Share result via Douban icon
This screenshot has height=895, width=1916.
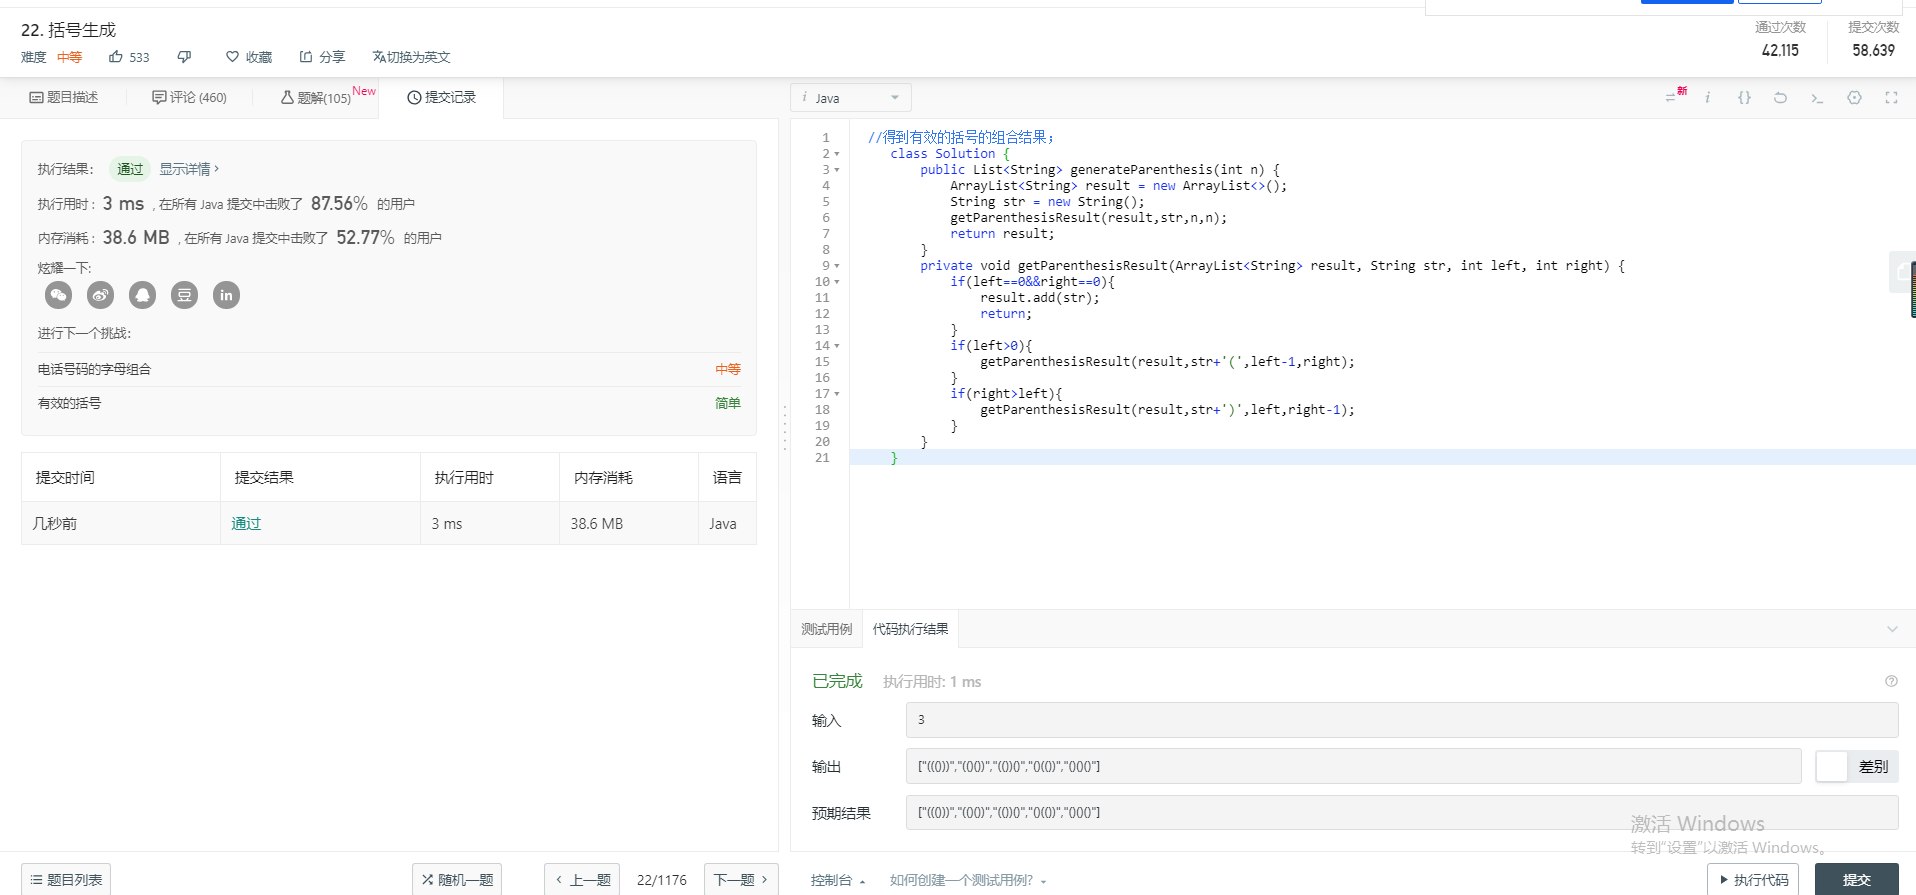(185, 295)
